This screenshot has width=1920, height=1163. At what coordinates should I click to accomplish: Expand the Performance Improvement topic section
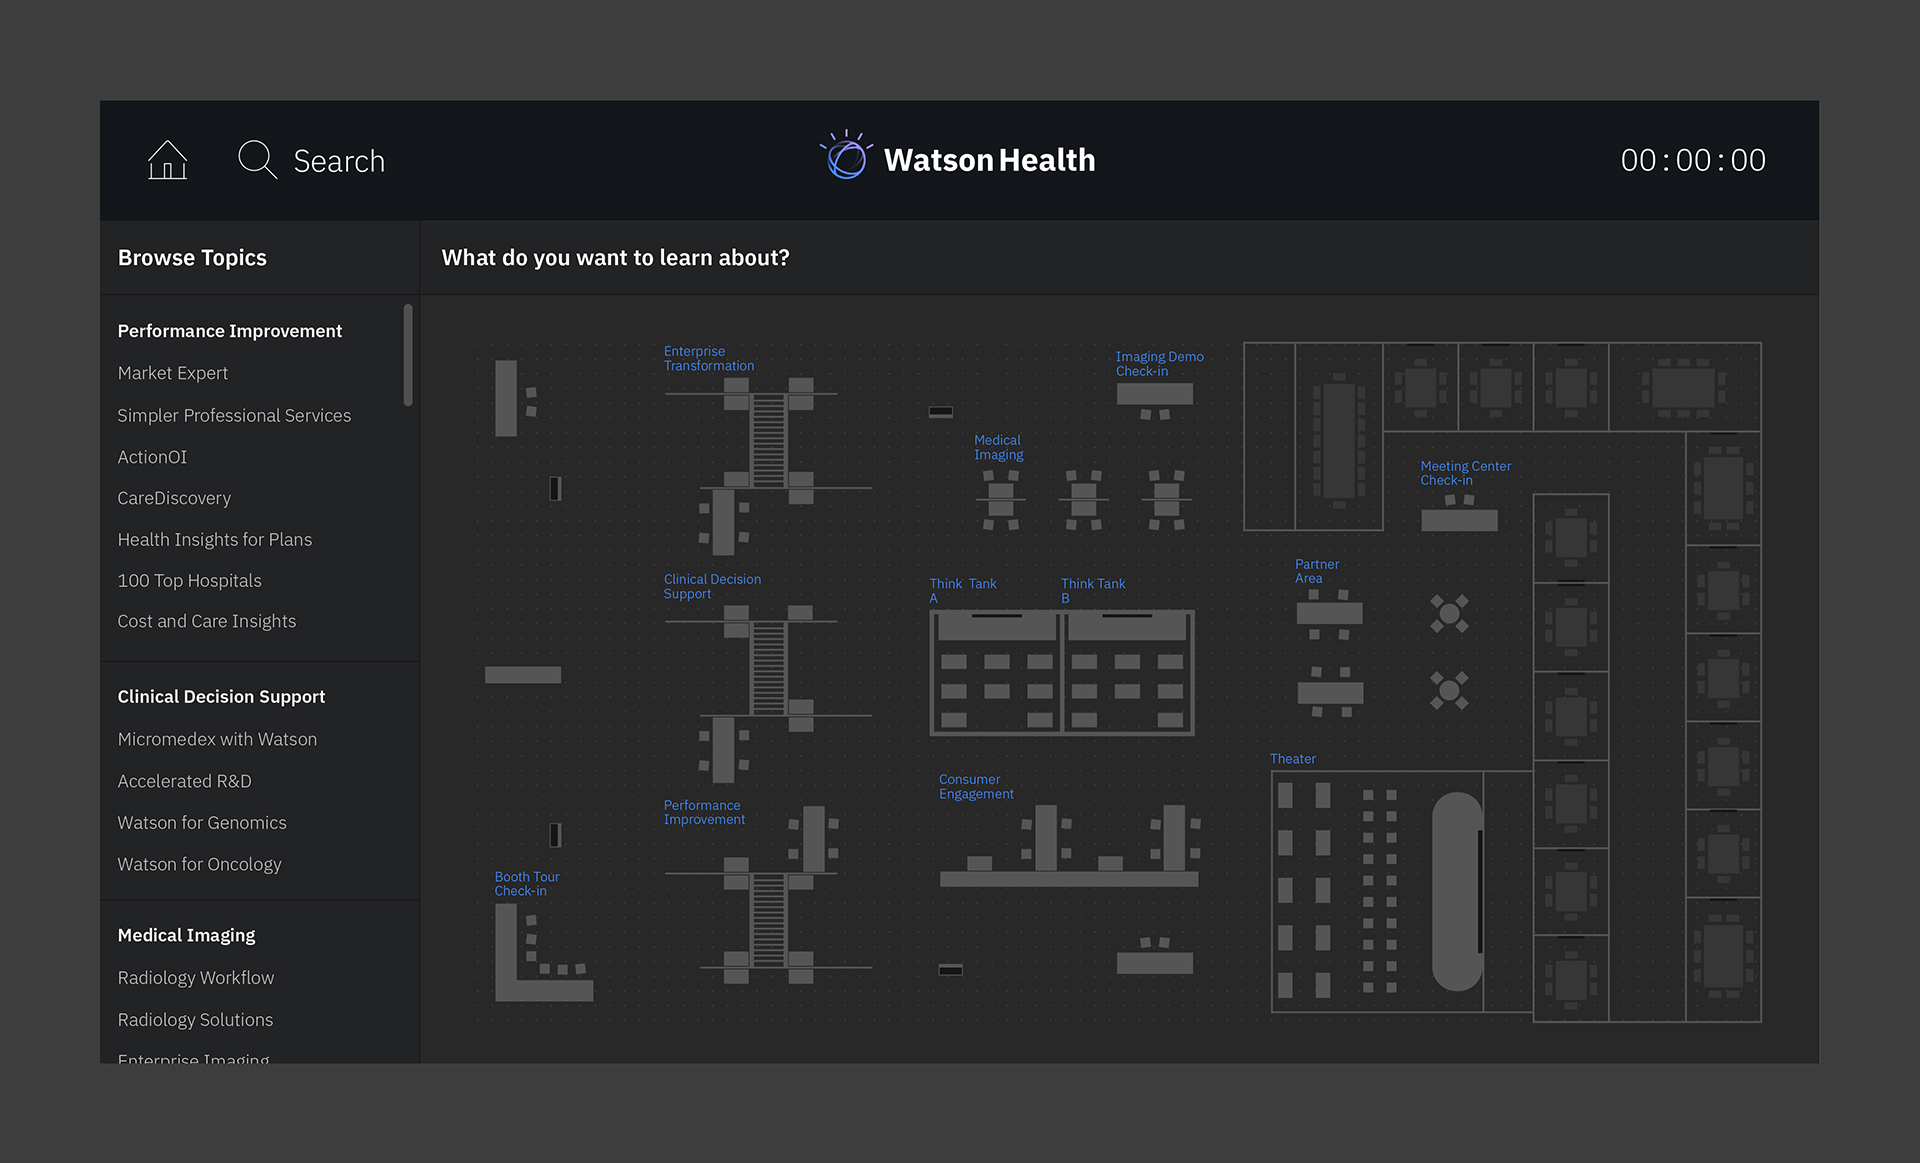click(x=230, y=329)
